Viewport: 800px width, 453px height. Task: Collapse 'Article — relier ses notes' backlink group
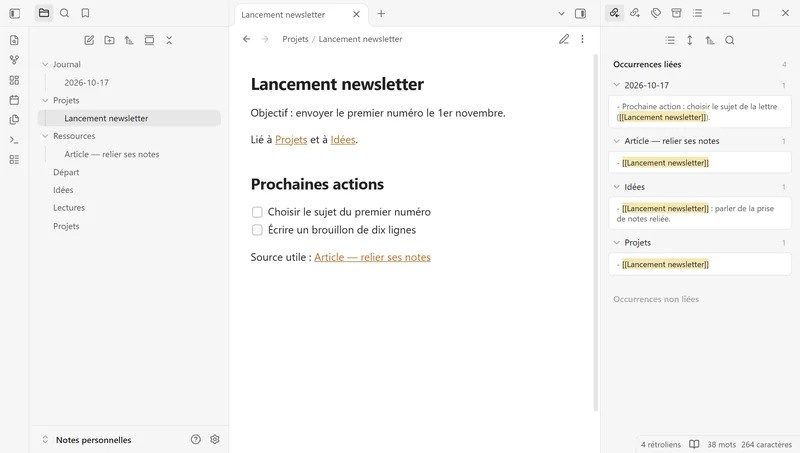coord(616,141)
